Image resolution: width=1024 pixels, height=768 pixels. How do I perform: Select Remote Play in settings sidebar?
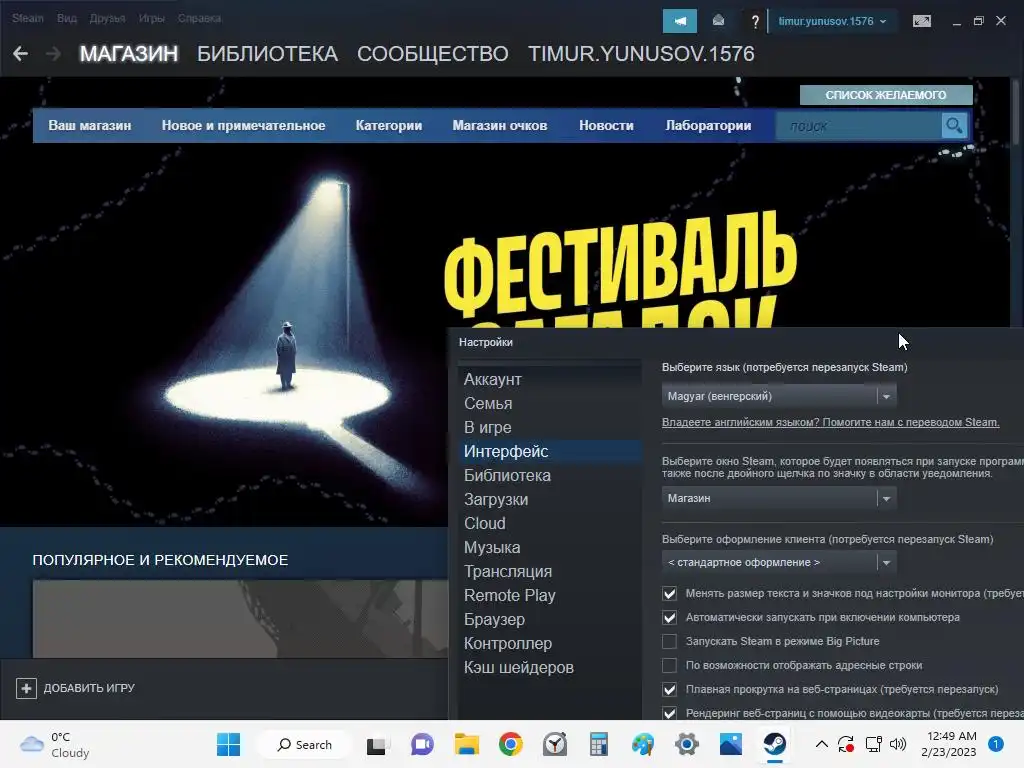tap(509, 596)
